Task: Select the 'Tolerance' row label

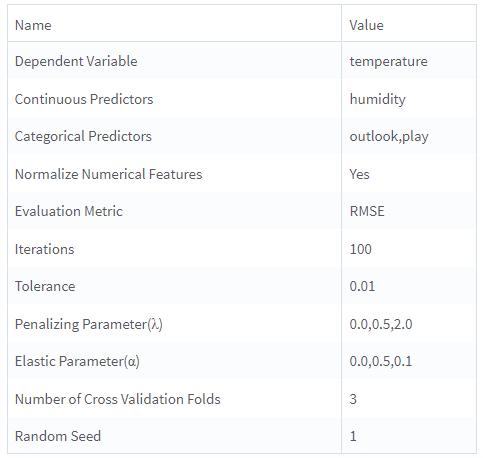Action: pos(45,286)
